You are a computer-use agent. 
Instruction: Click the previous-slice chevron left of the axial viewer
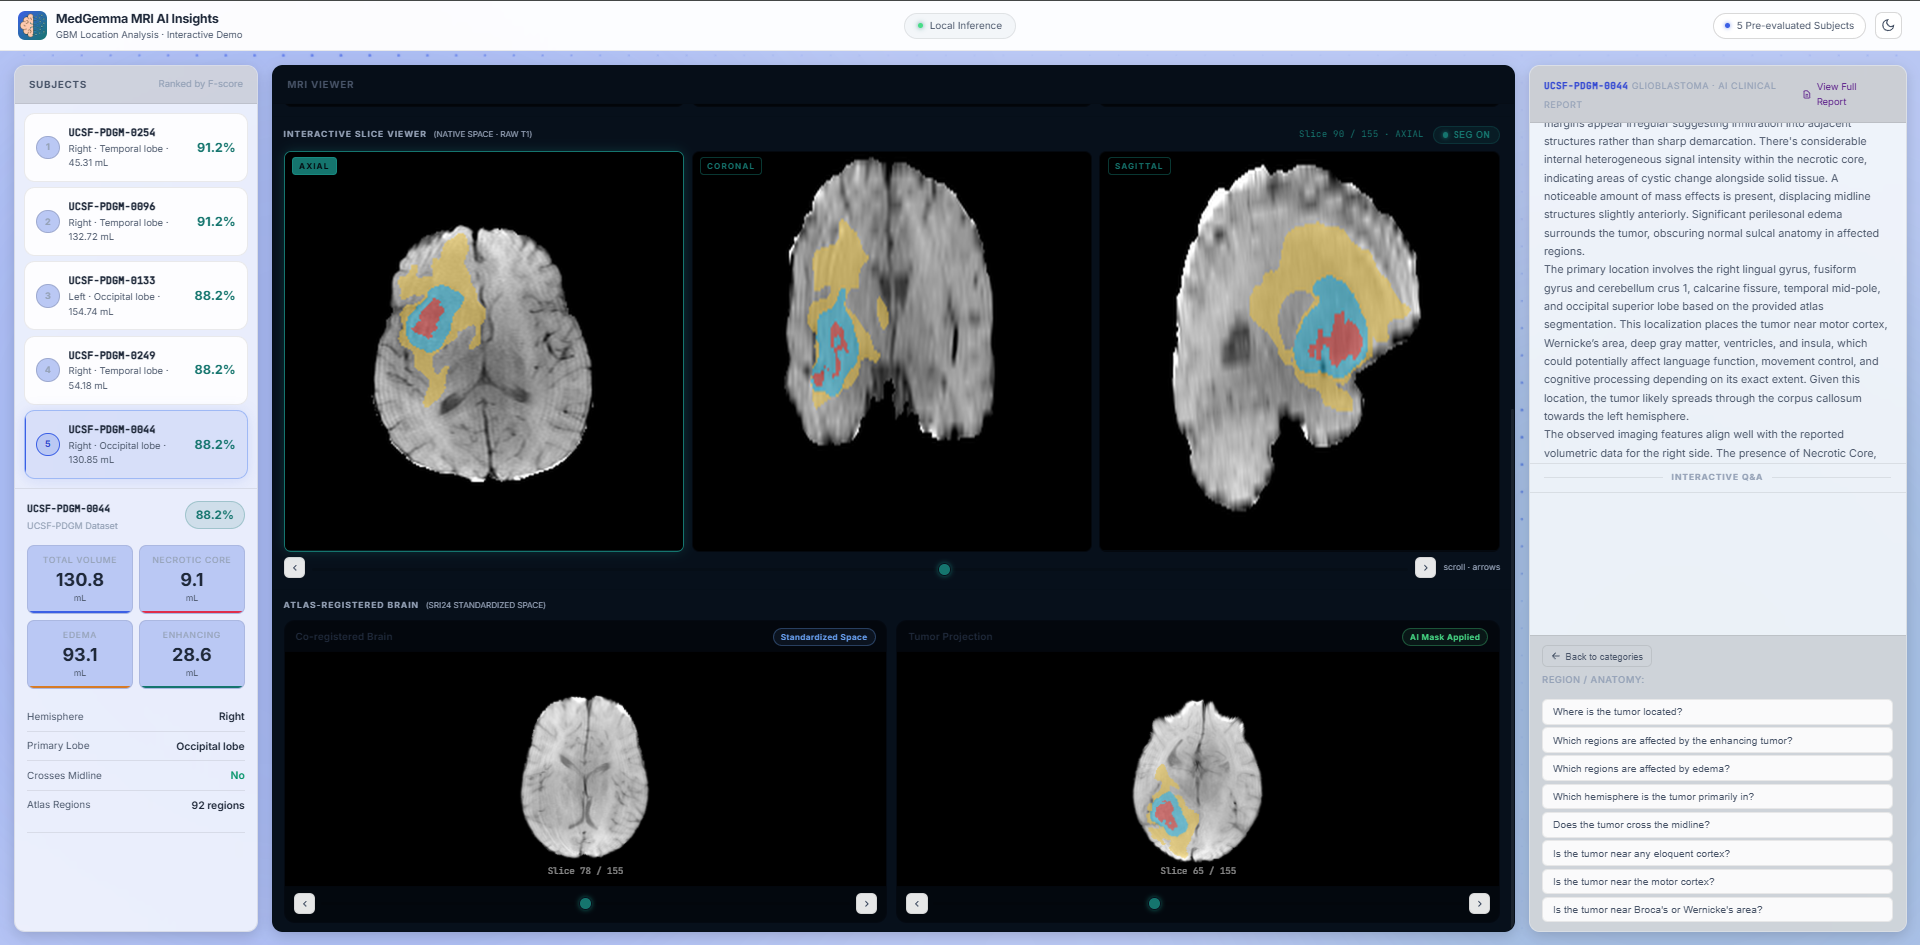pos(294,567)
